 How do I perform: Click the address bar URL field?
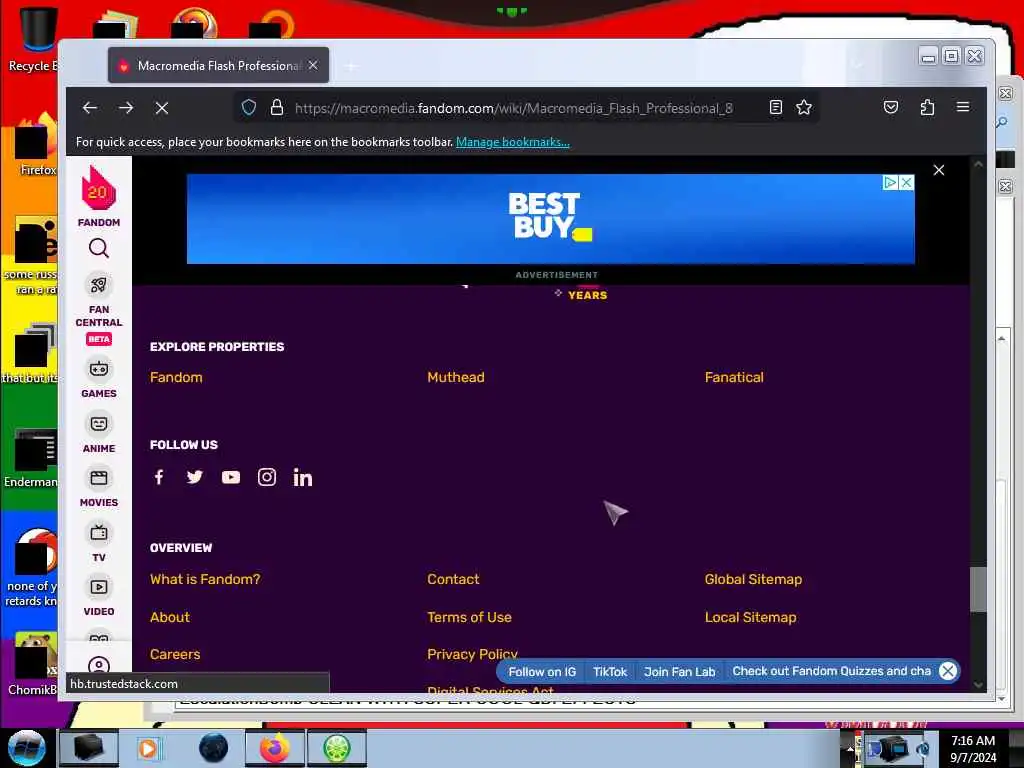514,108
